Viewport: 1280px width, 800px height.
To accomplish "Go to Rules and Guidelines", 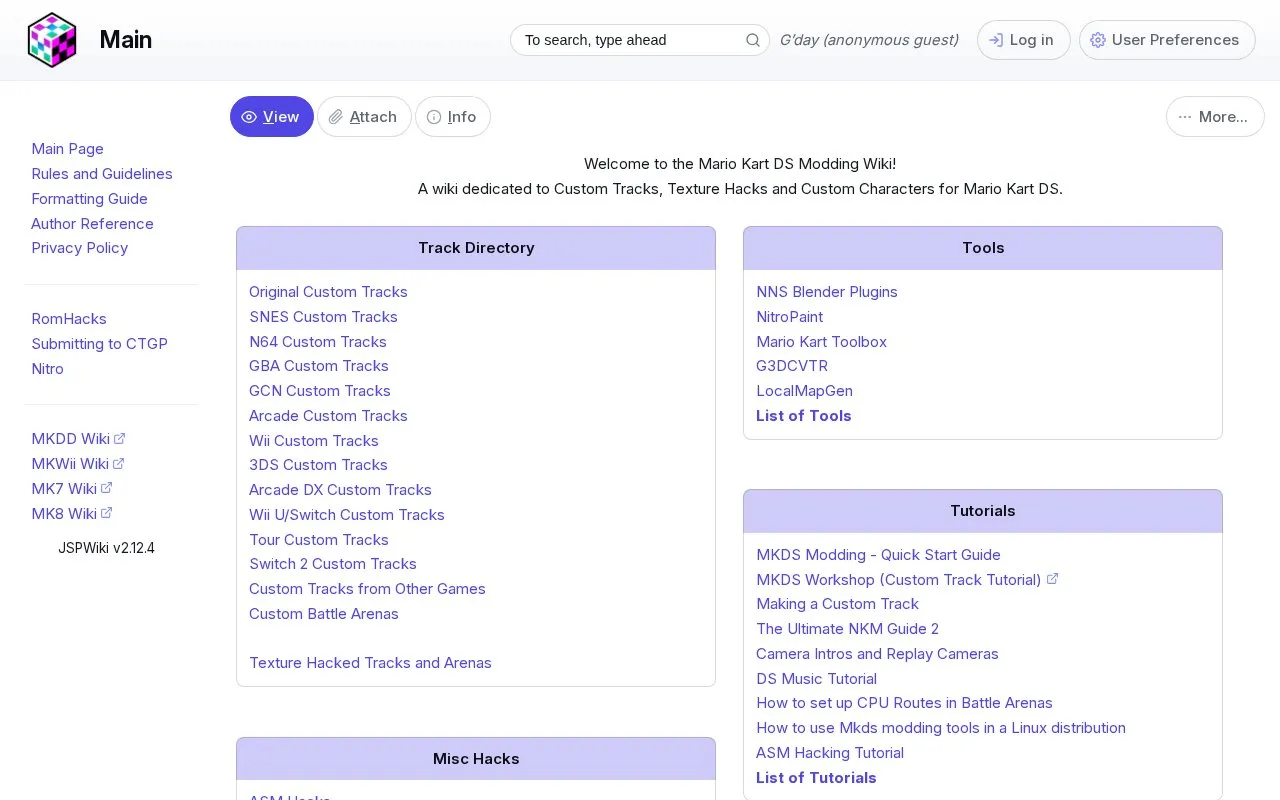I will coord(102,174).
